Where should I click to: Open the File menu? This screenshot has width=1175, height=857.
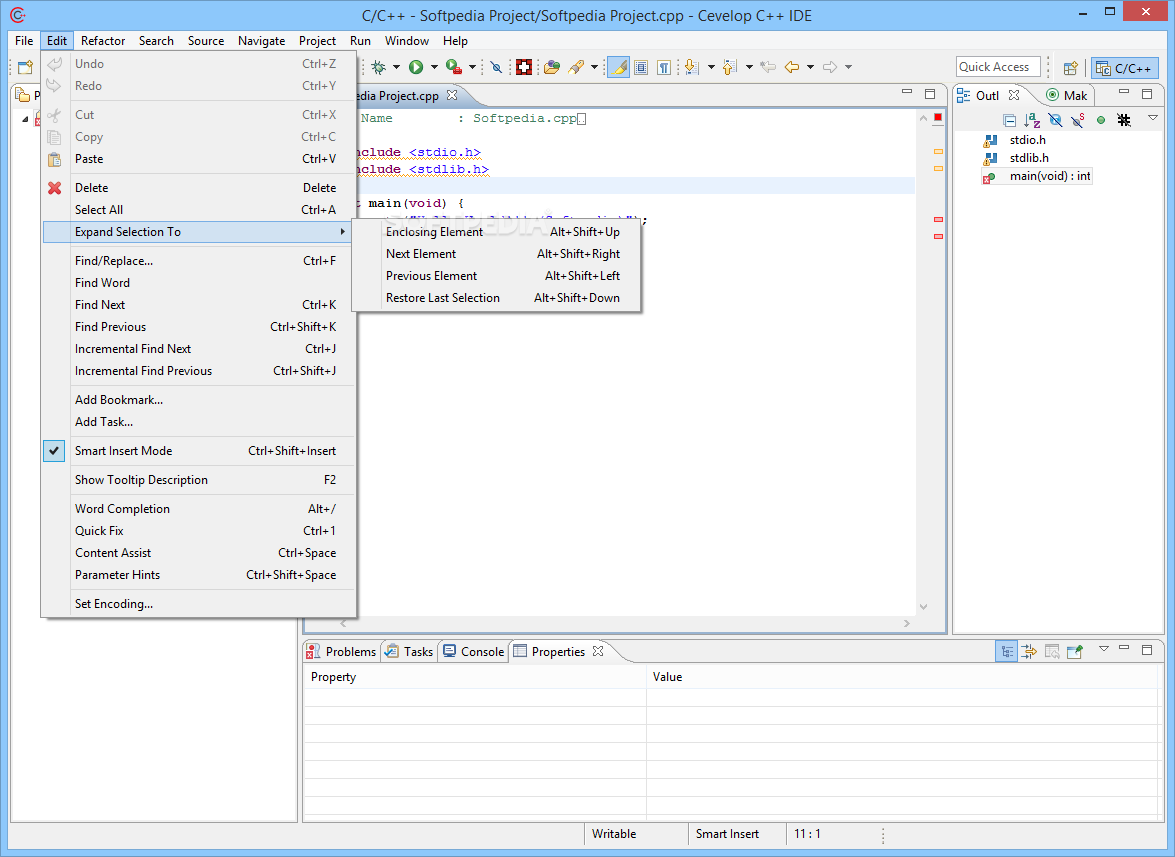(x=24, y=40)
